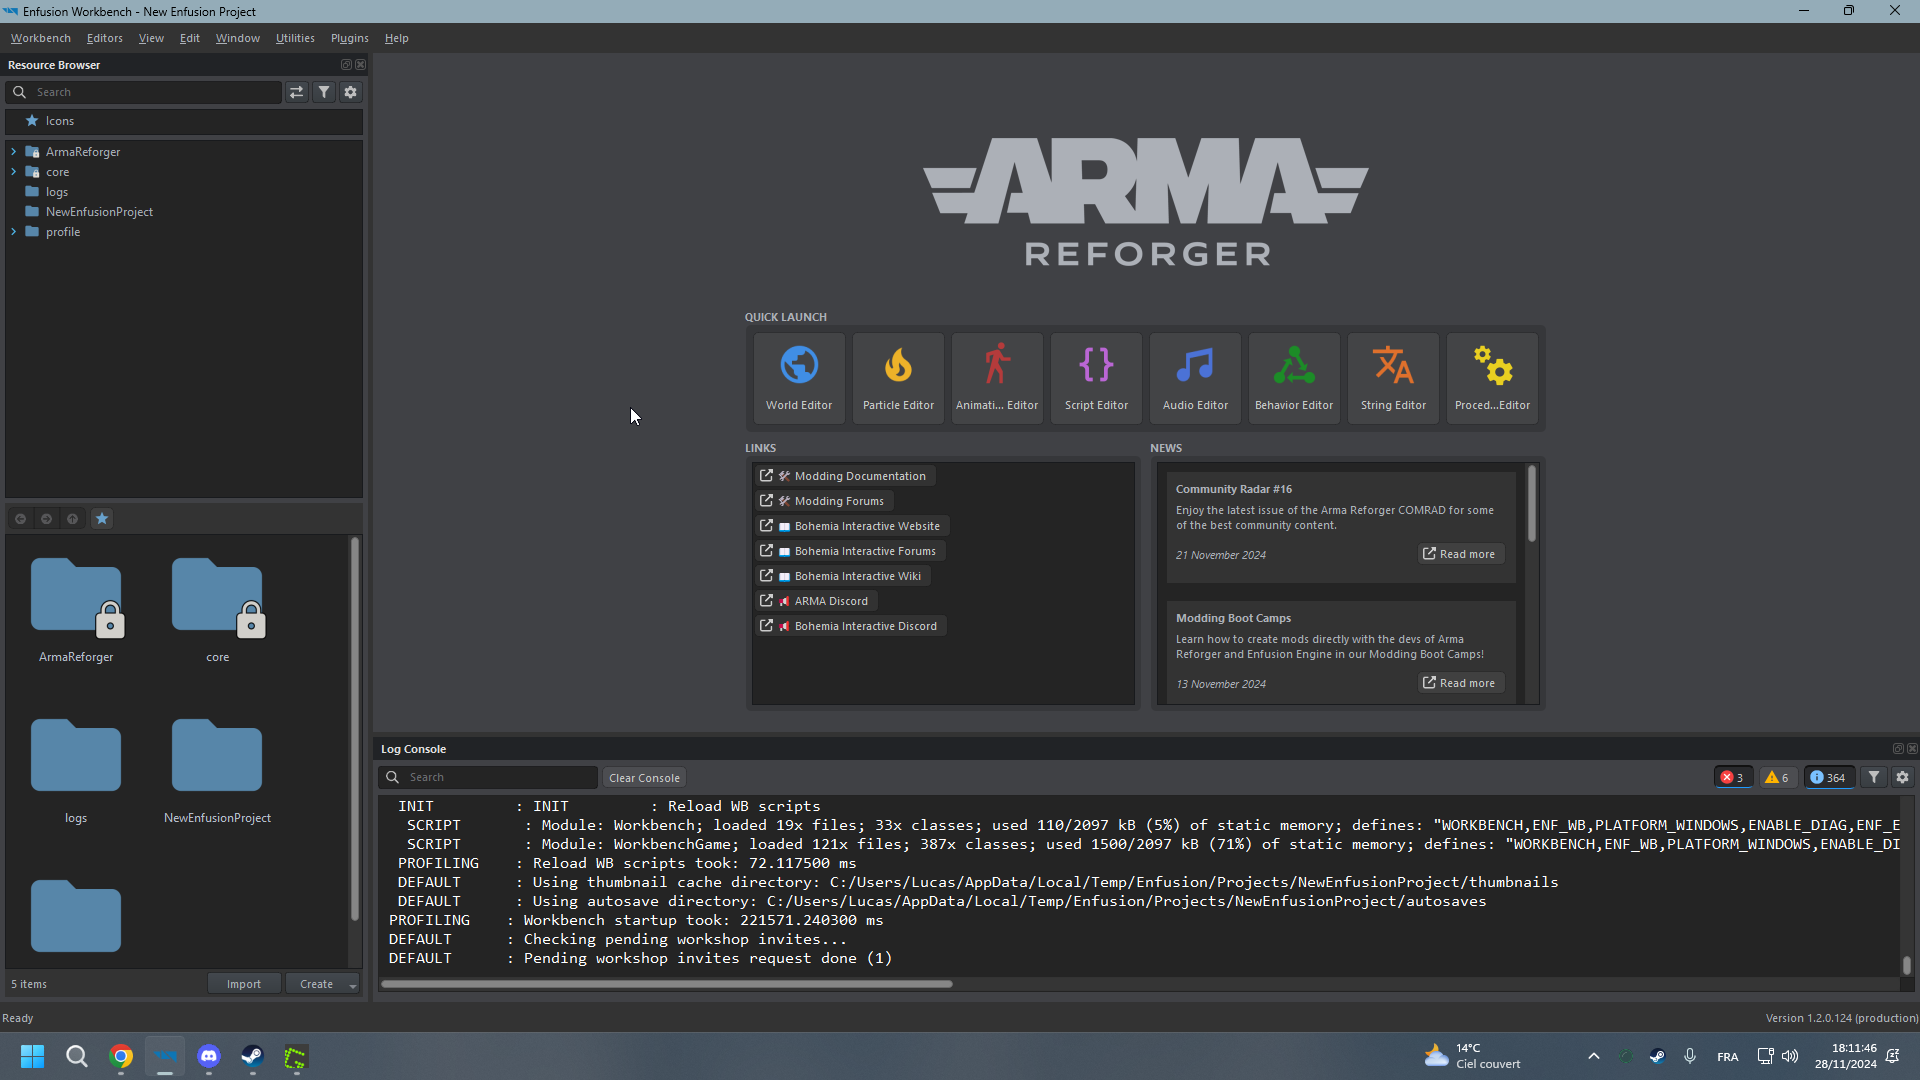The width and height of the screenshot is (1920, 1080).
Task: Open the Editors menu
Action: [105, 38]
